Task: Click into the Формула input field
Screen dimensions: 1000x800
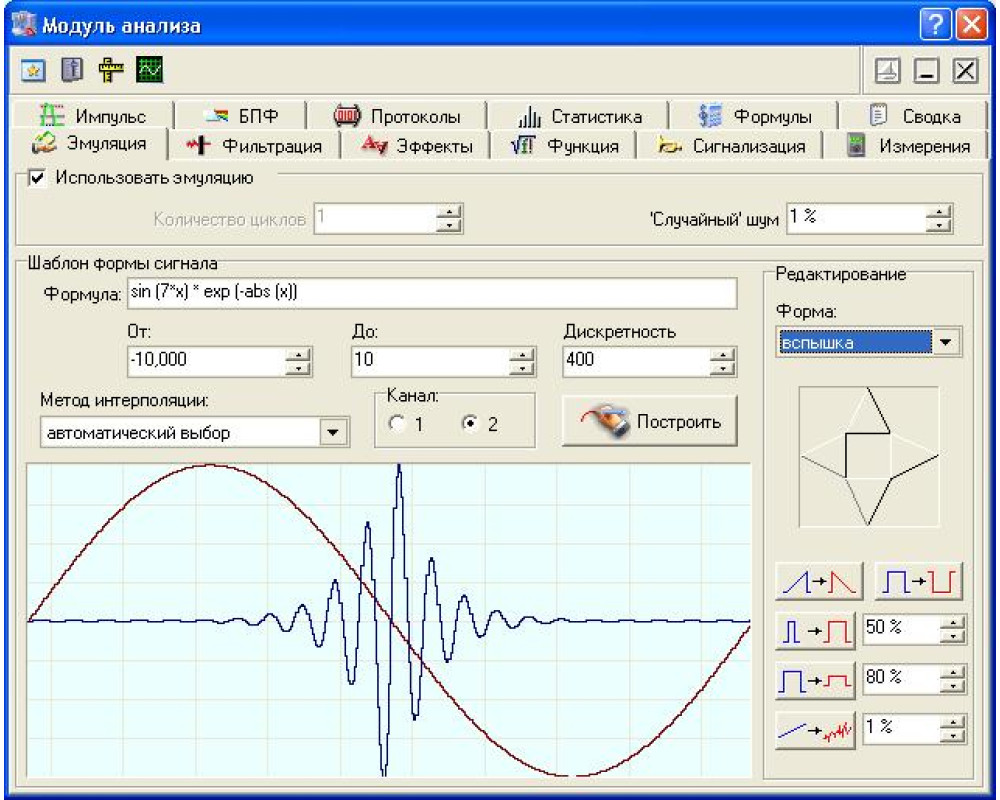Action: pos(430,293)
